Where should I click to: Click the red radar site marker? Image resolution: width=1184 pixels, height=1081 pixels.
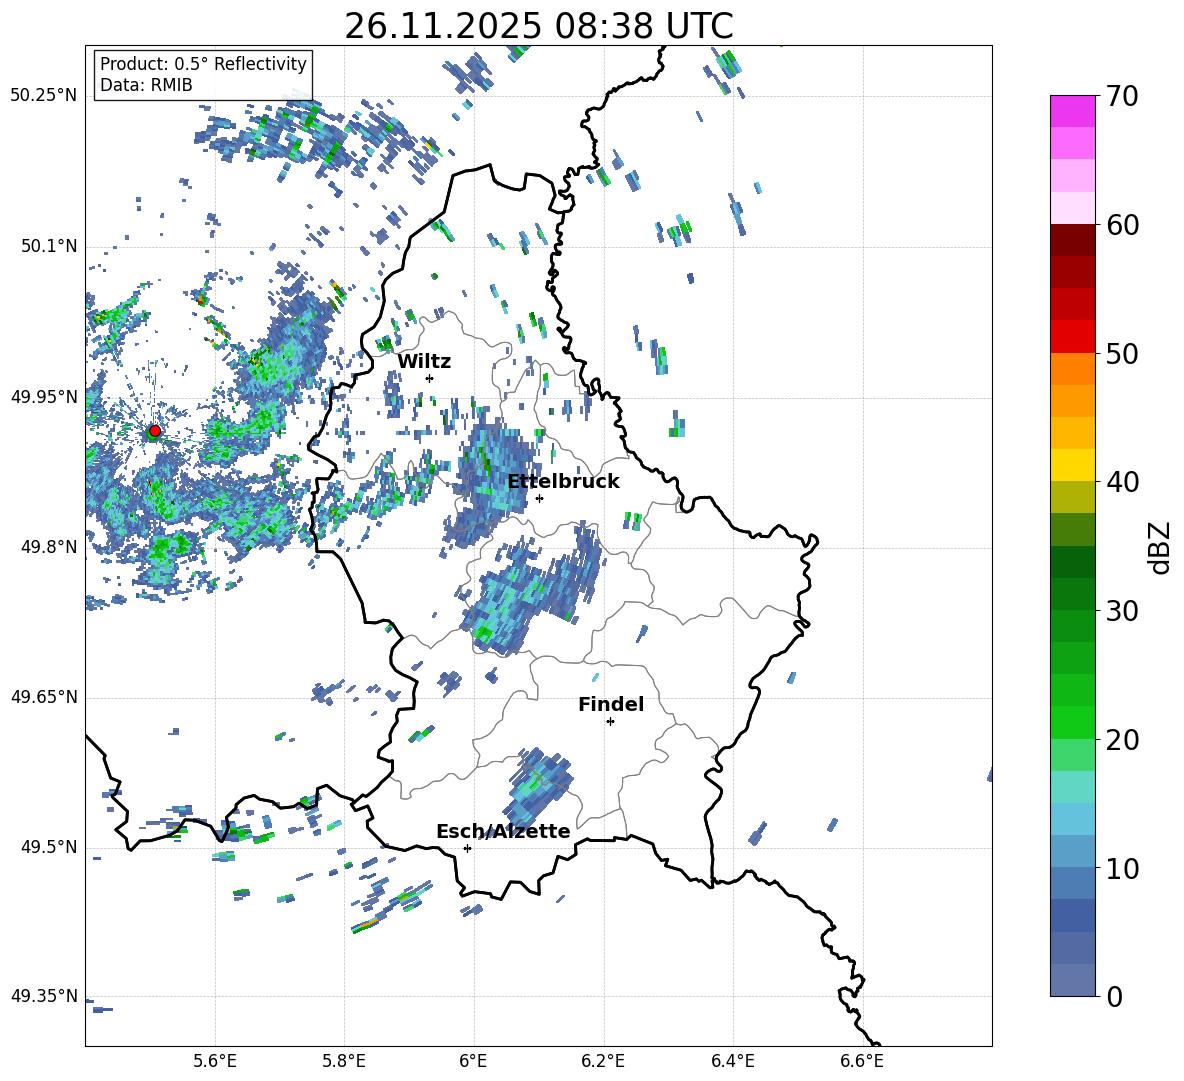tap(154, 431)
